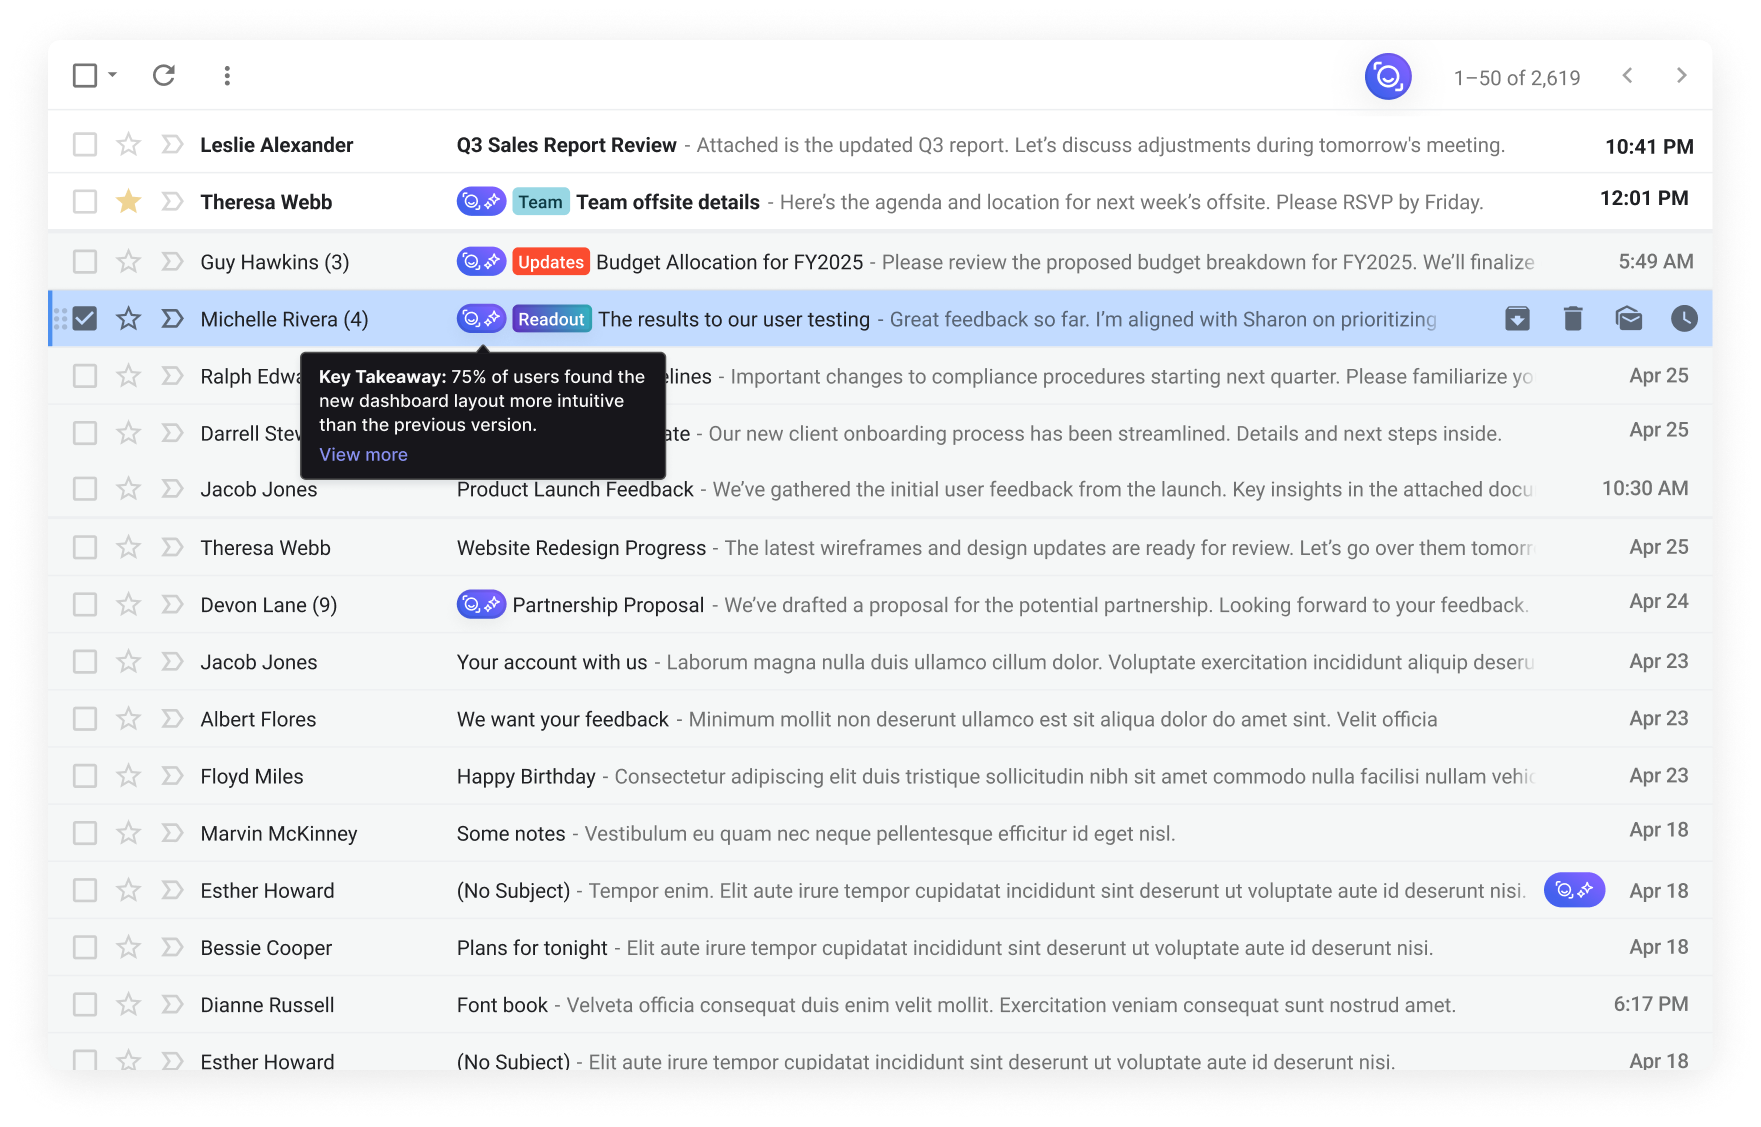Open the Q3 Sales Report Review email
This screenshot has height=1127, width=1761.
pos(880,145)
